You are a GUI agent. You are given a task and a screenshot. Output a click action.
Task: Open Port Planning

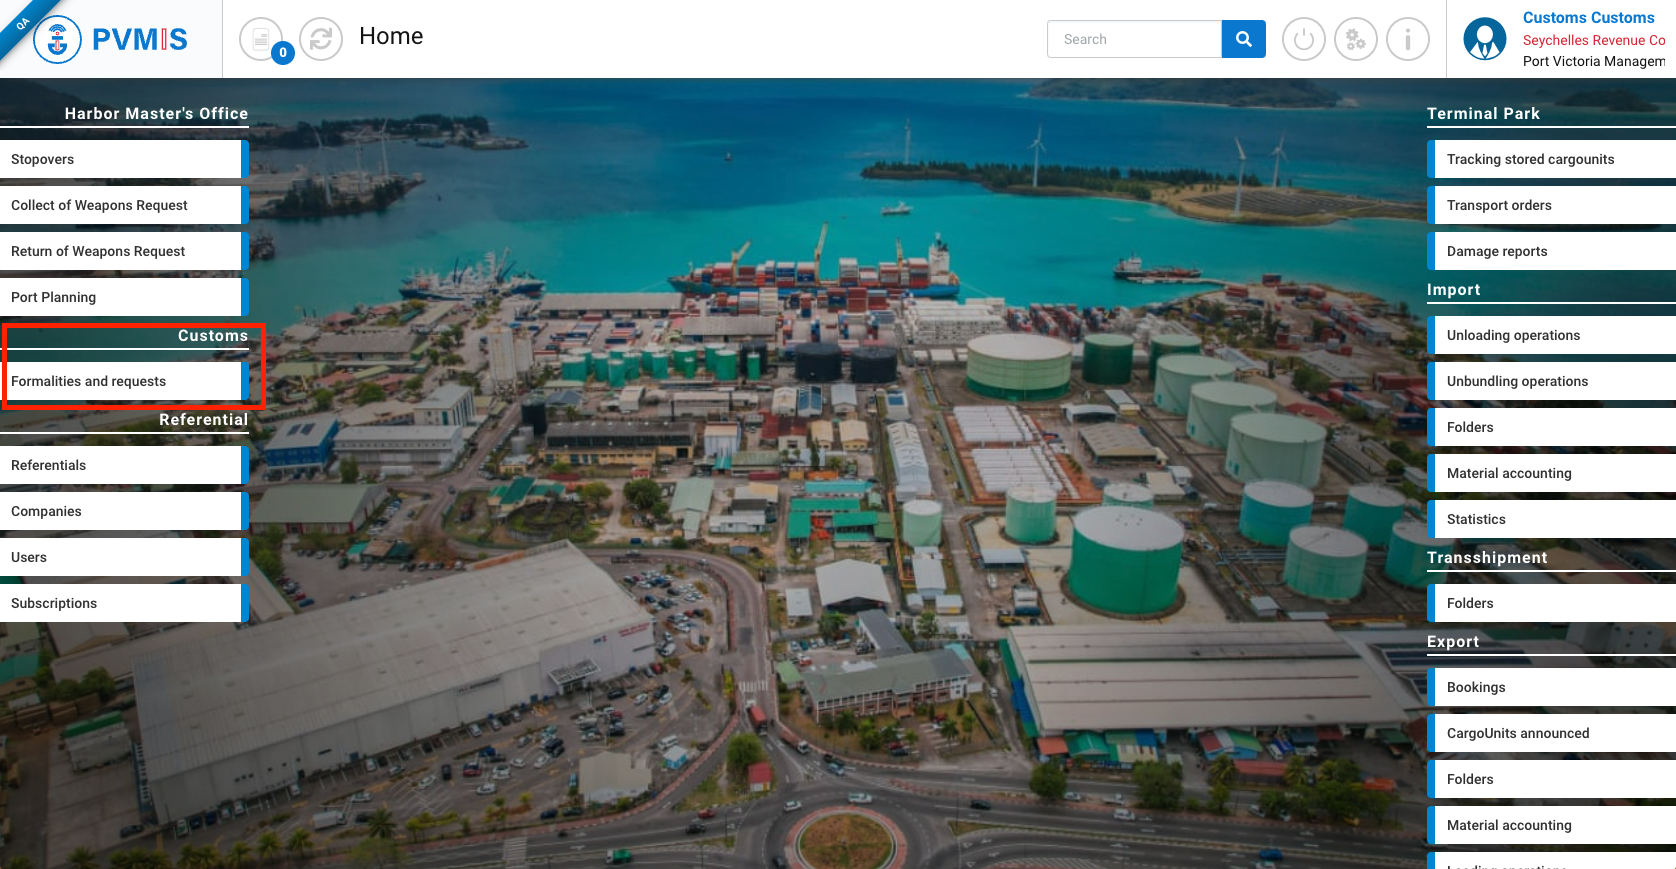pyautogui.click(x=120, y=298)
